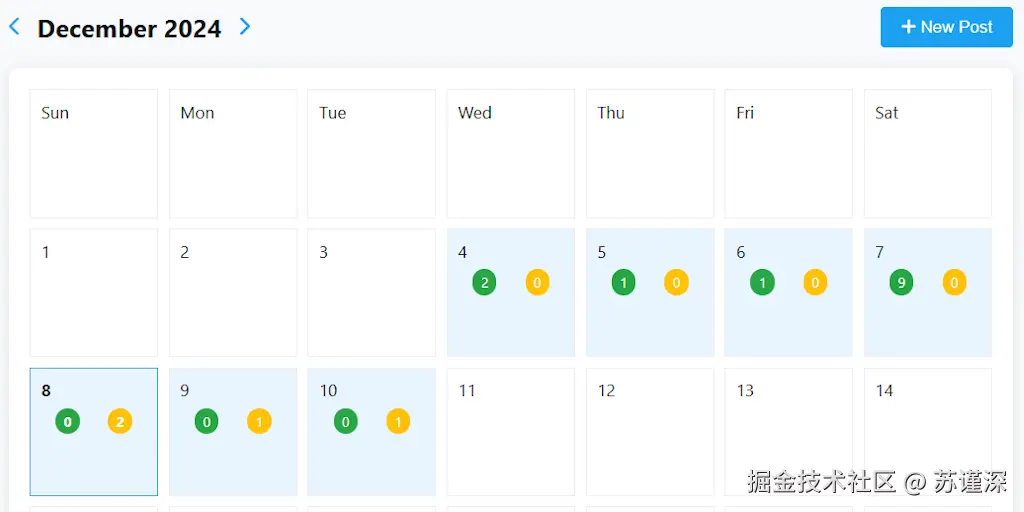Click green badge on December 5
1024x512 pixels.
623,283
